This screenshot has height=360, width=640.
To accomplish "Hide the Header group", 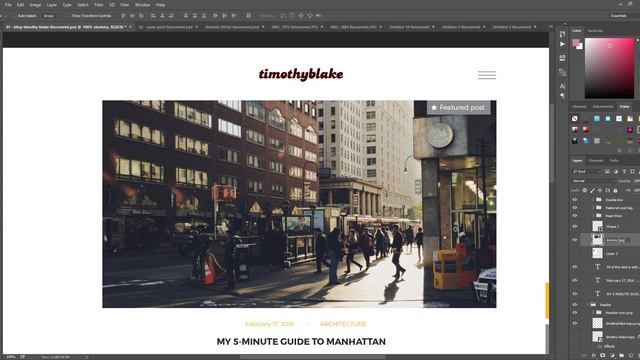I will [x=575, y=304].
